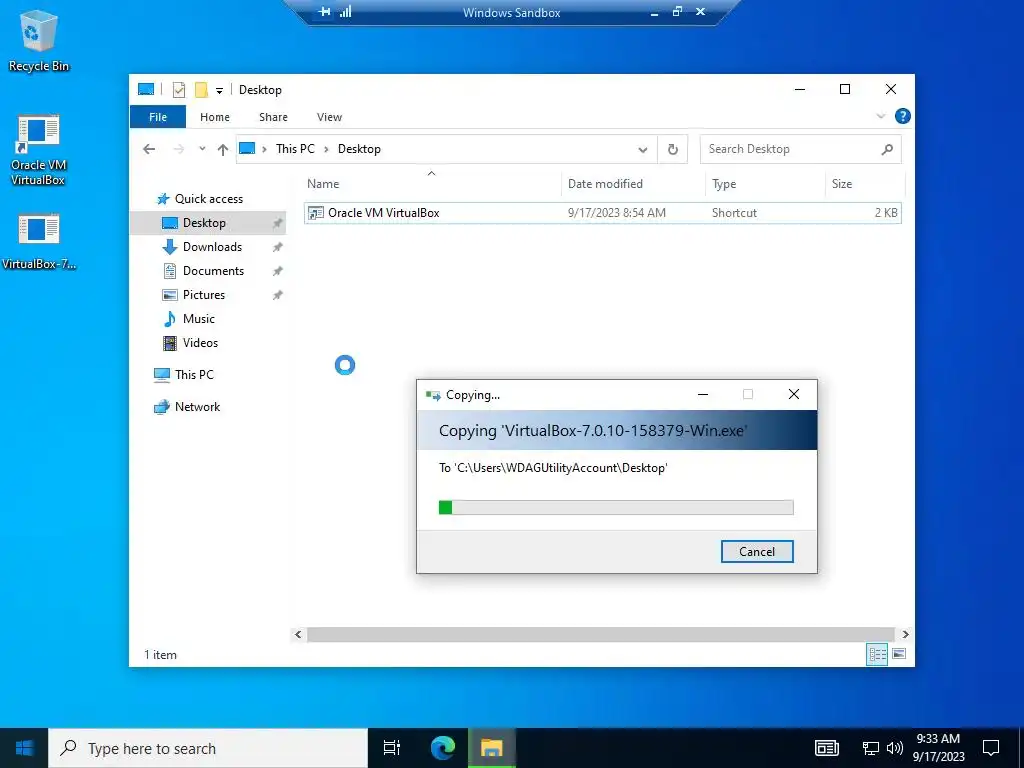This screenshot has width=1024, height=768.
Task: Open Downloads in the navigation pane
Action: coord(212,247)
